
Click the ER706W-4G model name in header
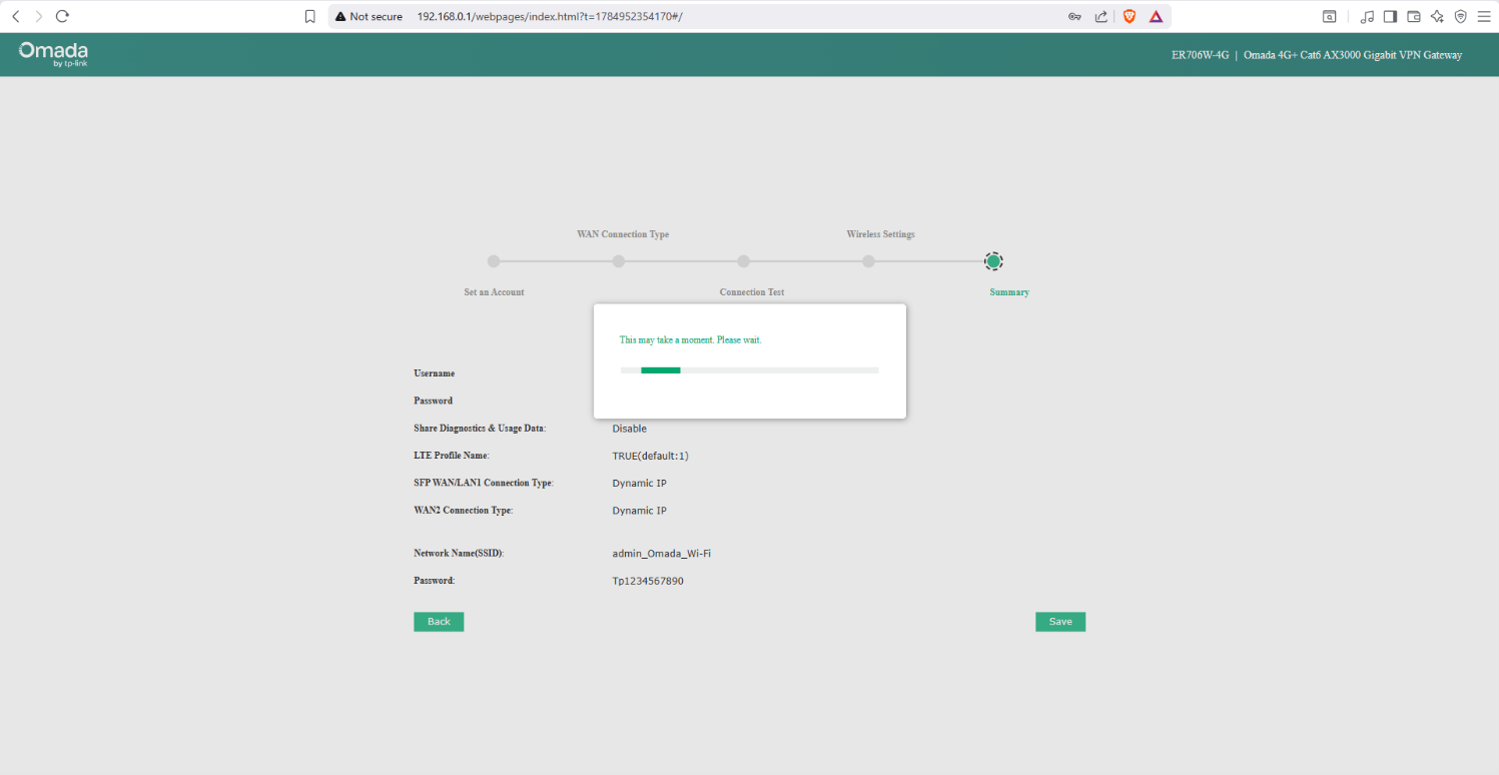pyautogui.click(x=1200, y=55)
